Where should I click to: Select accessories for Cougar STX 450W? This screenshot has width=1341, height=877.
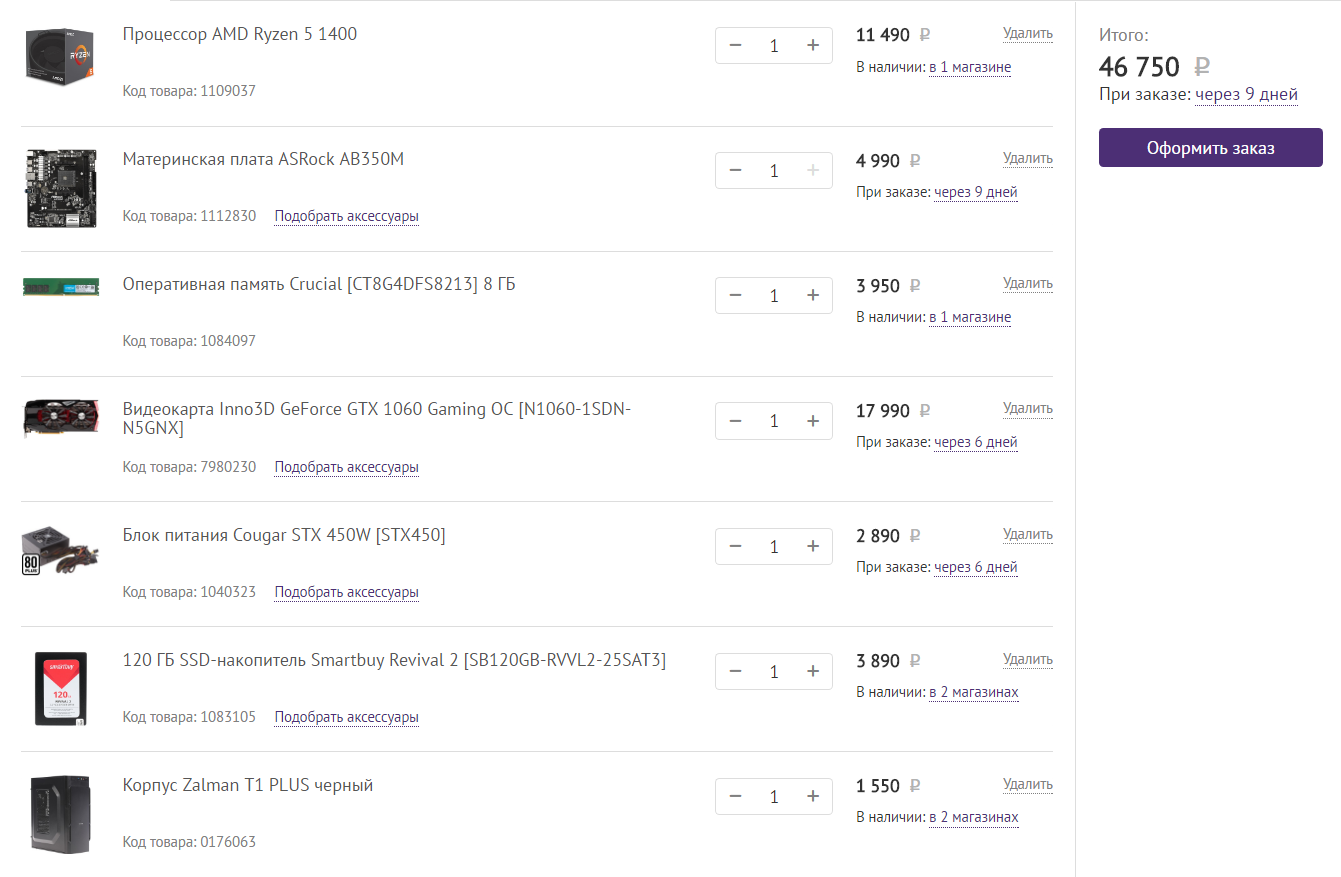click(x=346, y=592)
